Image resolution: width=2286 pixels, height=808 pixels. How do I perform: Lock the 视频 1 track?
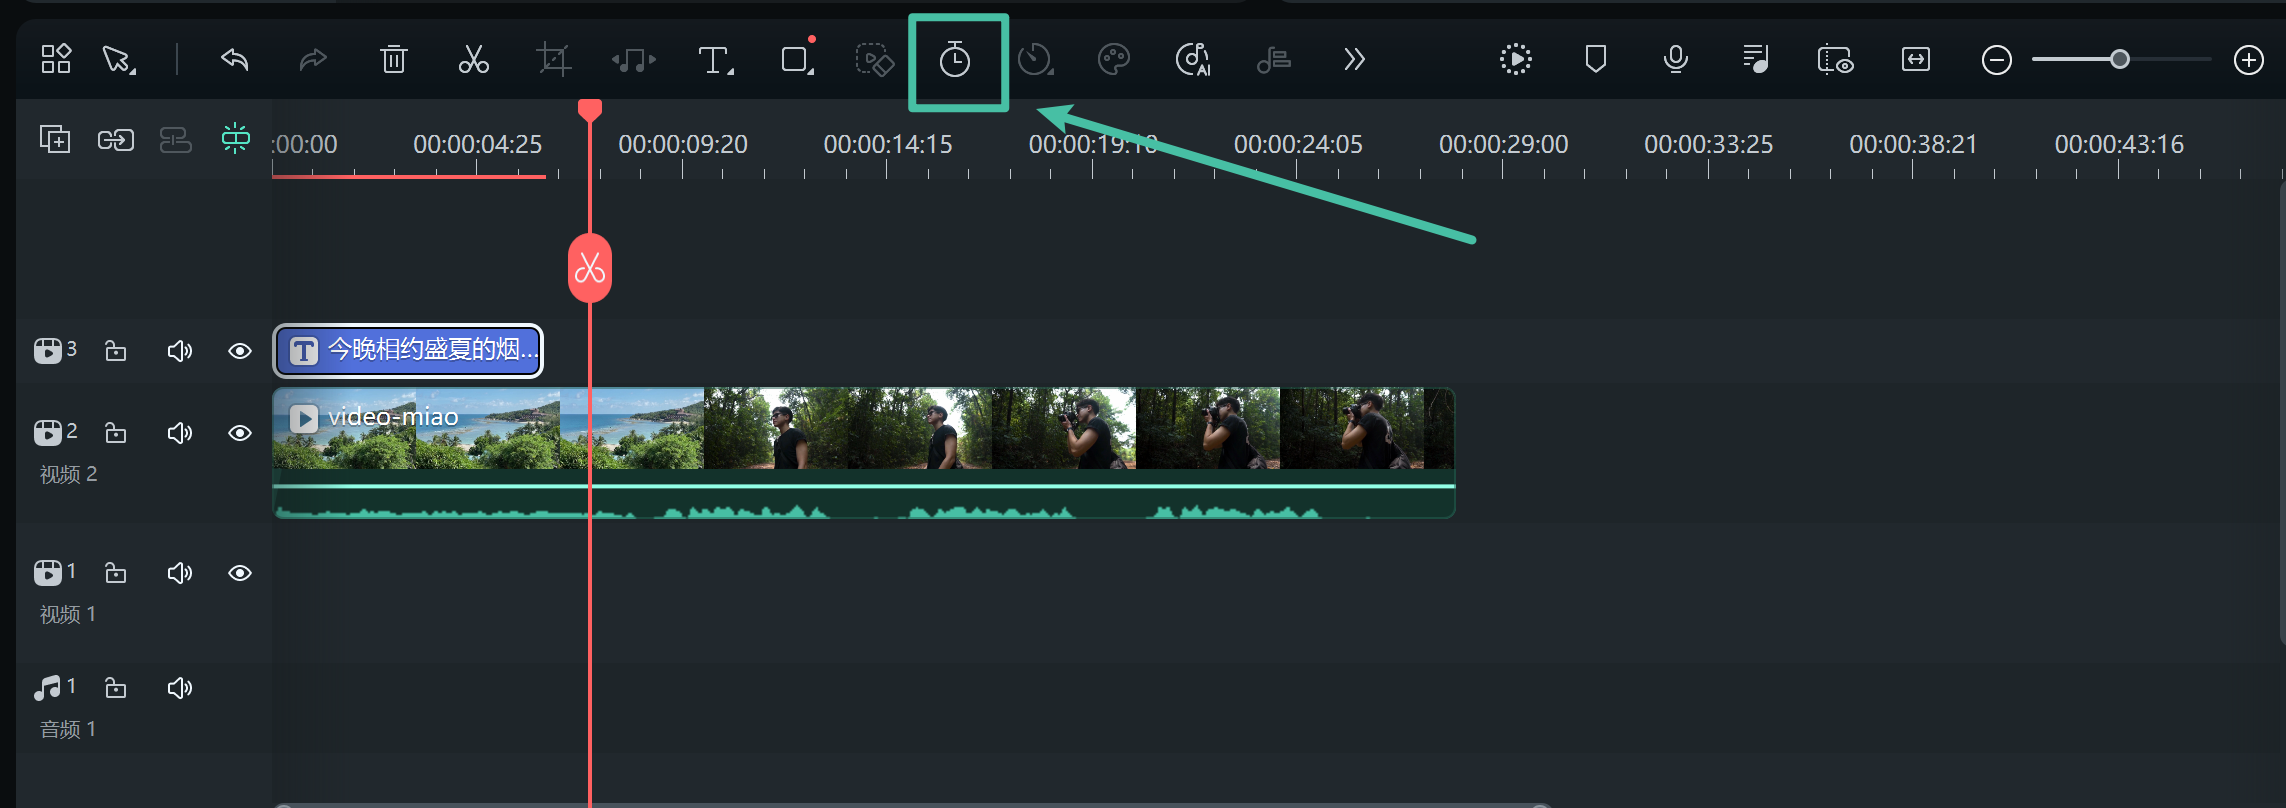pos(116,573)
